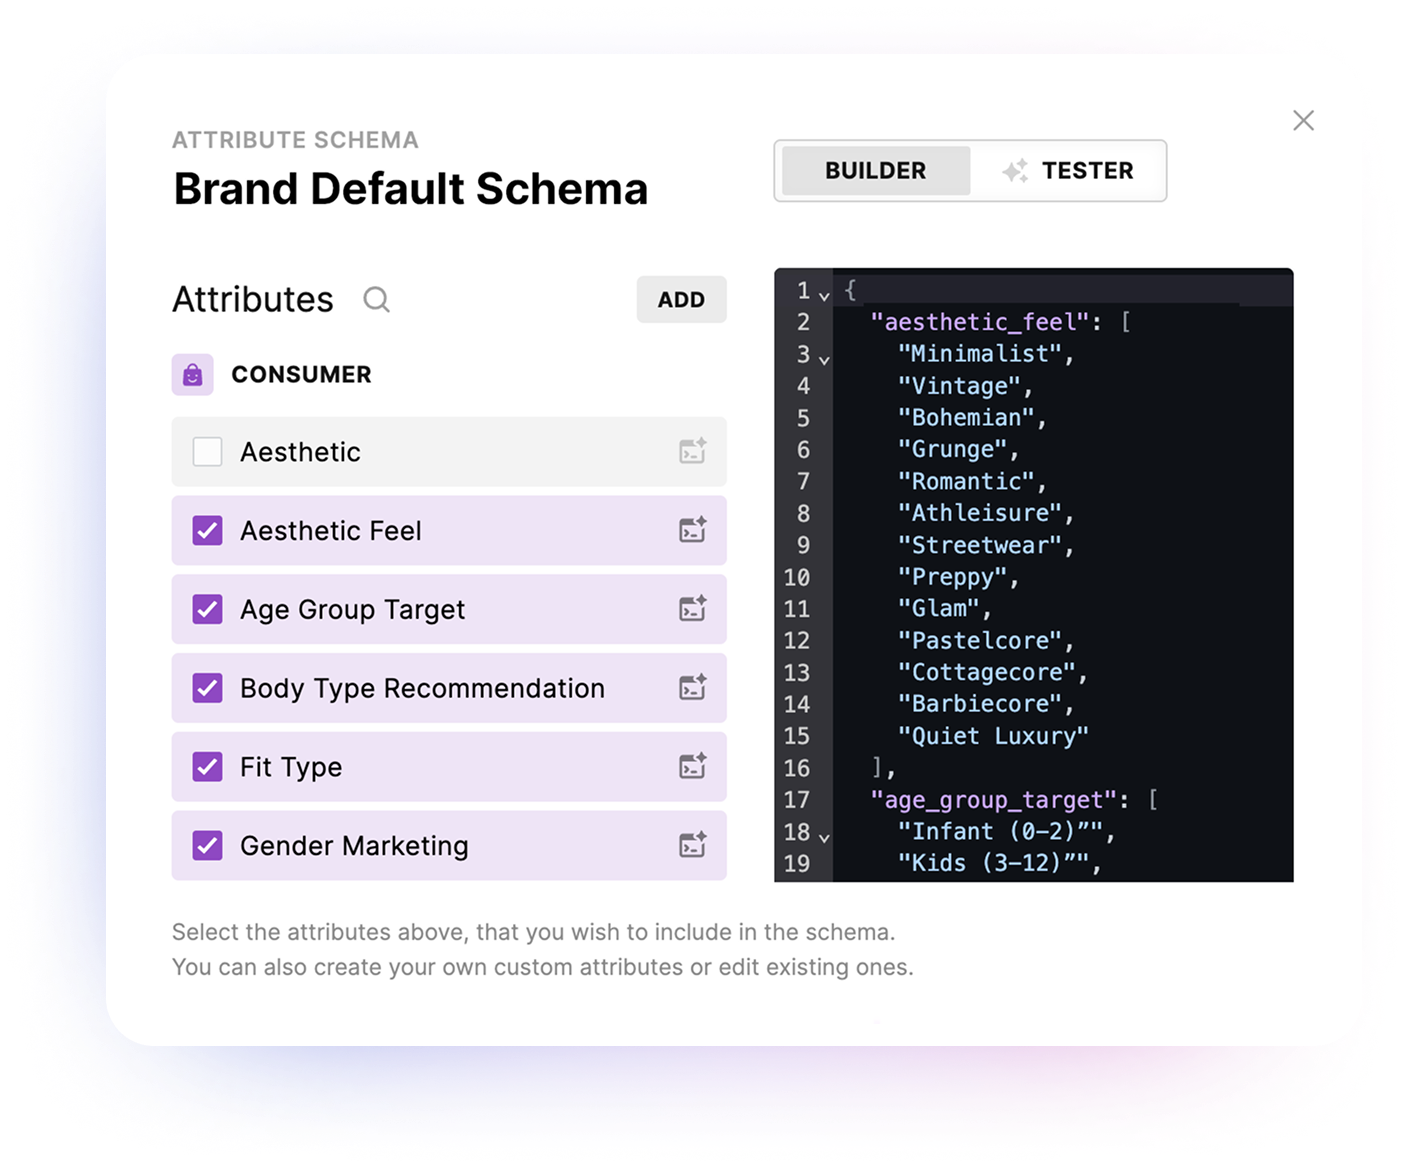Uncheck the Aesthetic Feel checkbox

207,531
